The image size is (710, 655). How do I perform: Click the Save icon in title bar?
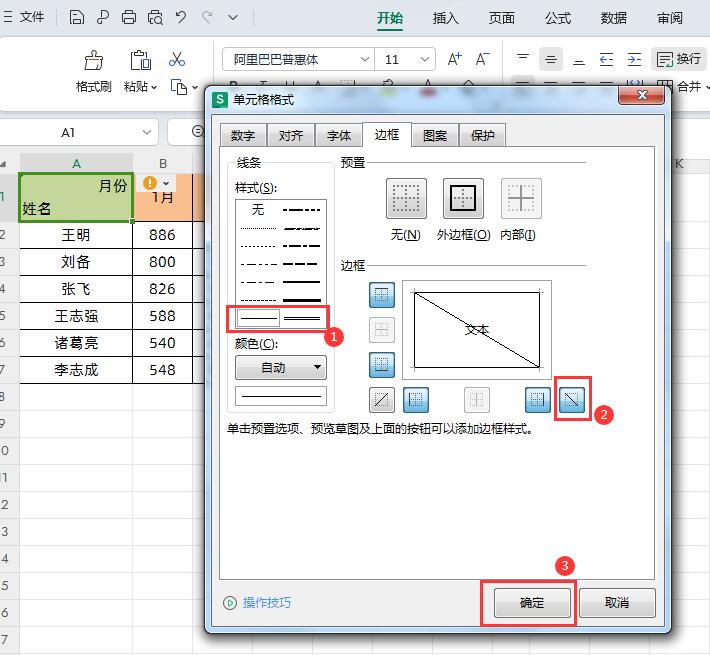tap(78, 18)
